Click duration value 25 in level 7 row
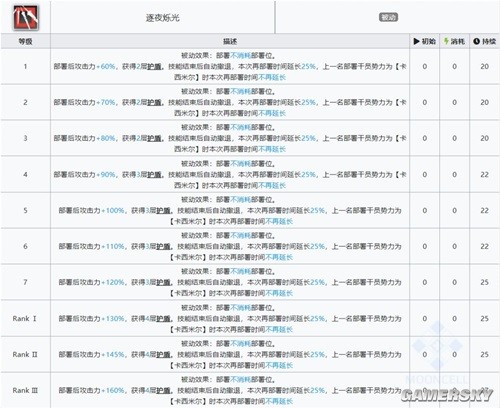Viewport: 500px width, 408px height. (485, 282)
